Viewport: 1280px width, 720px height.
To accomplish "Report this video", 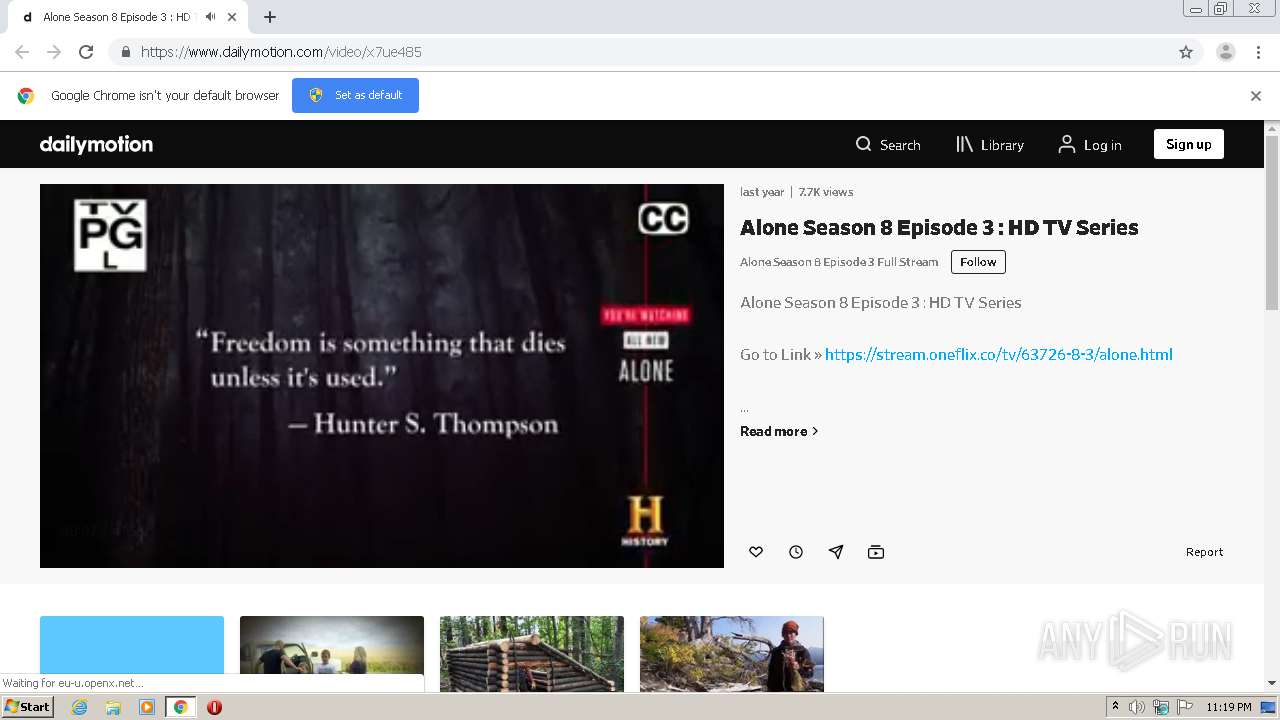I will 1204,552.
